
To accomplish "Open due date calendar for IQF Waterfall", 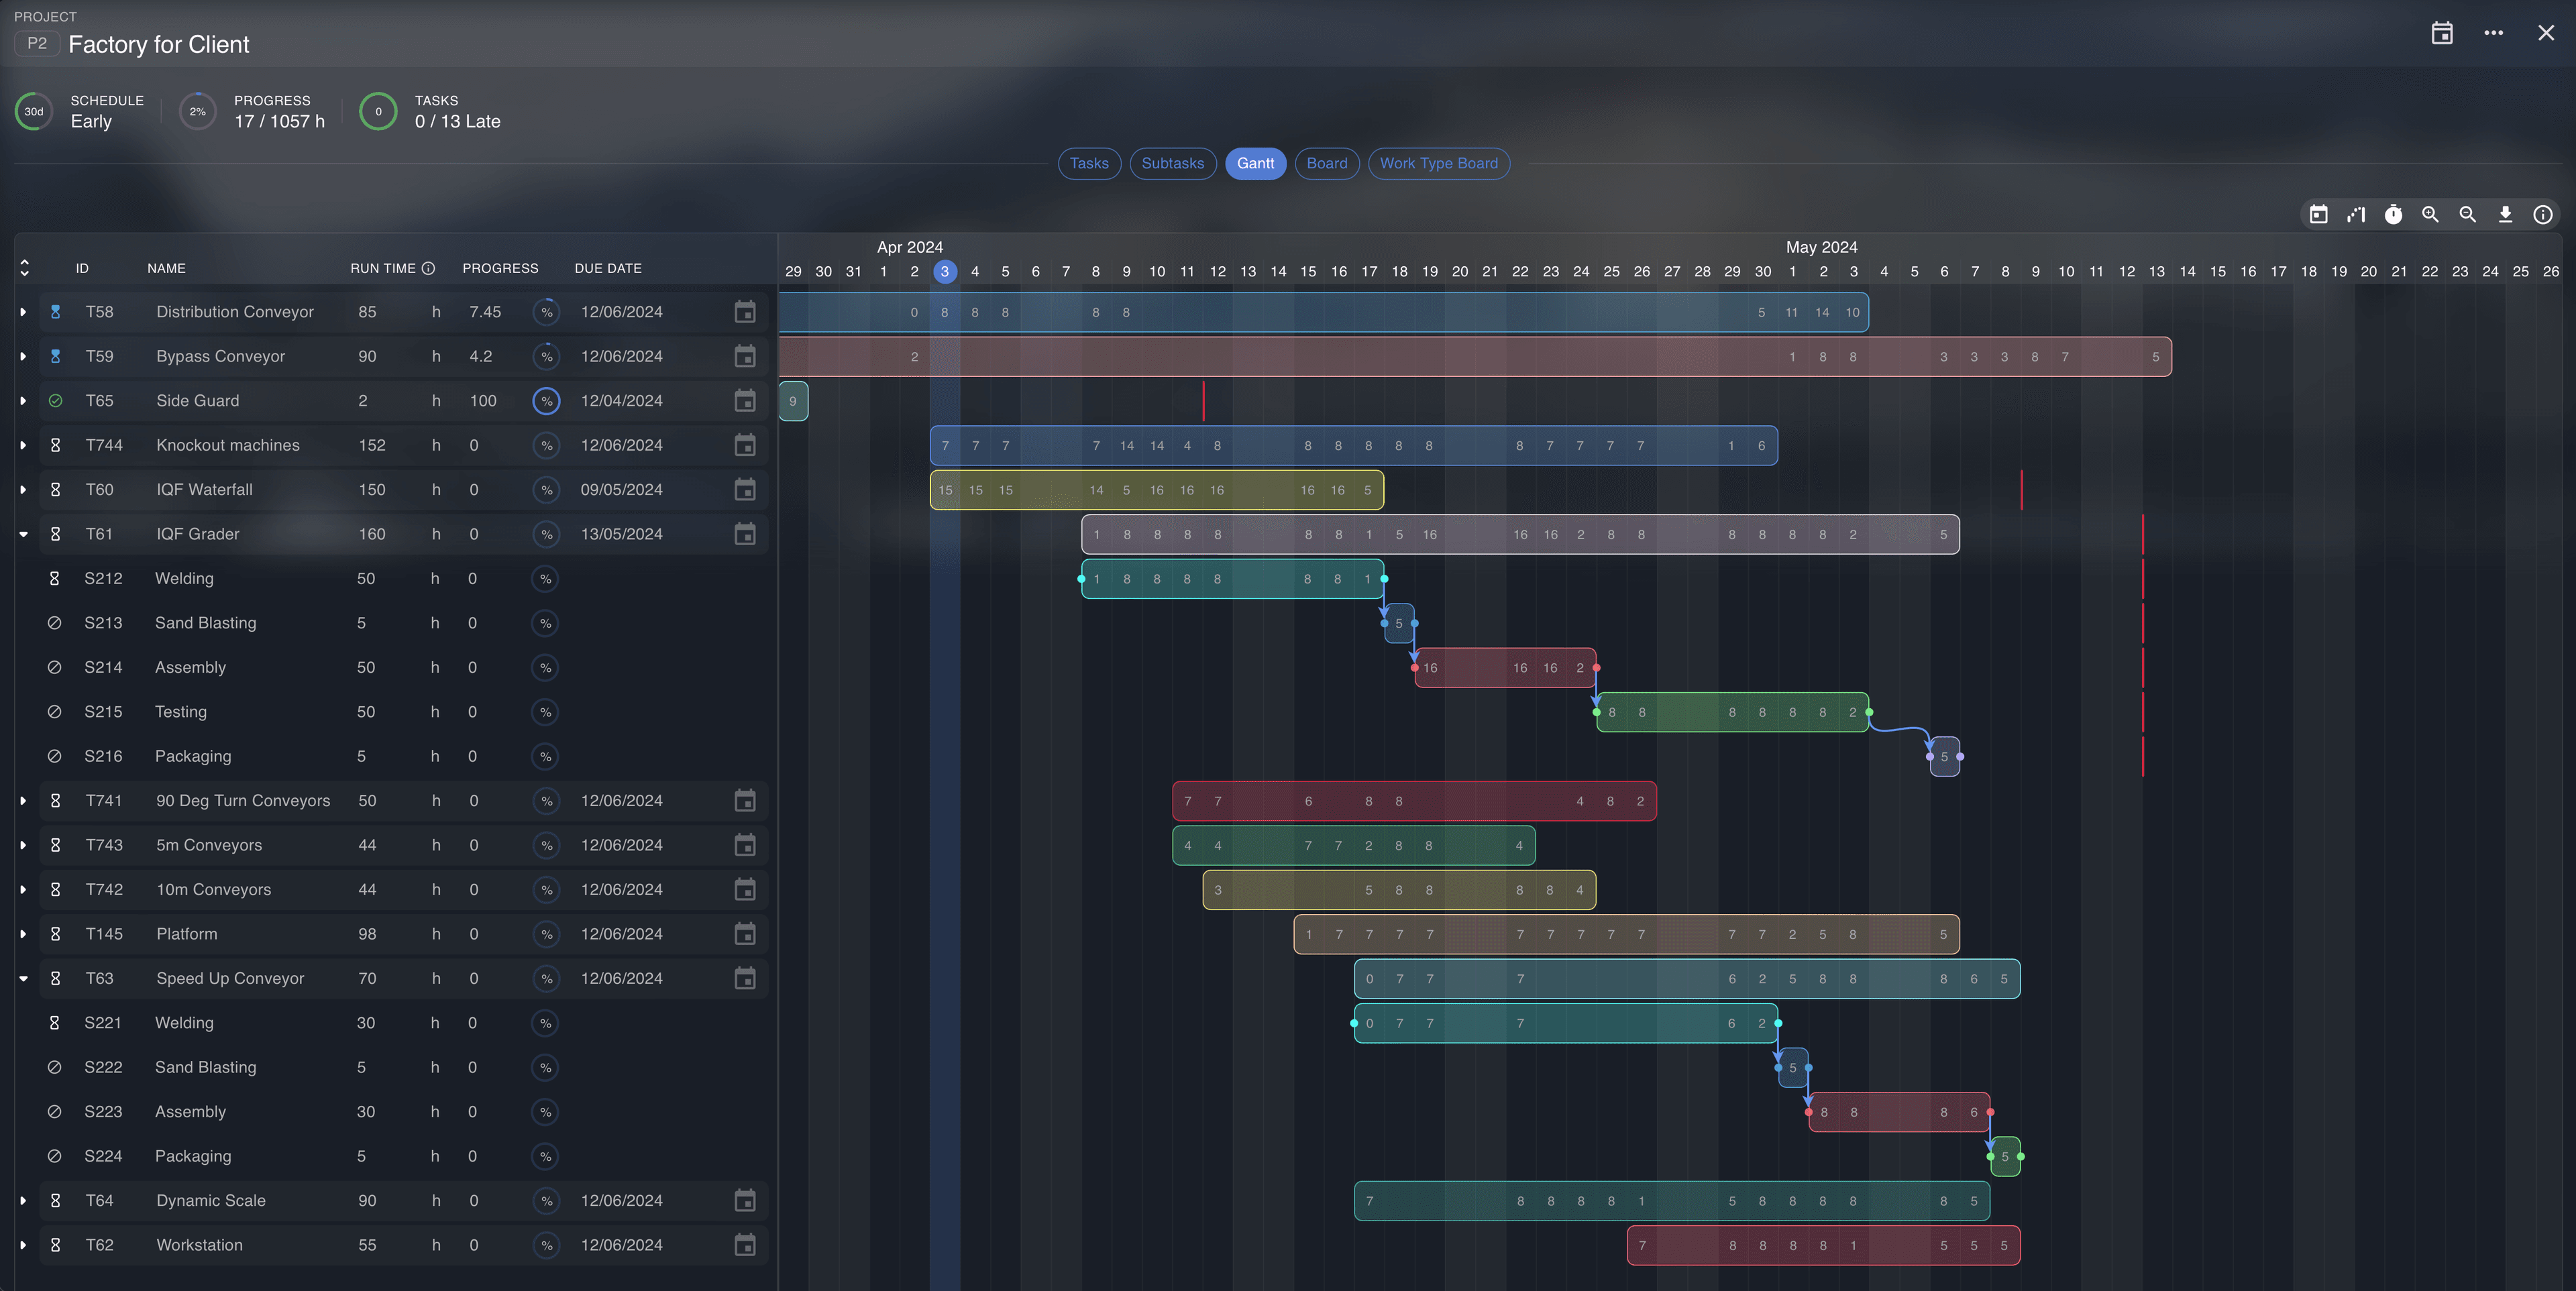I will 745,490.
